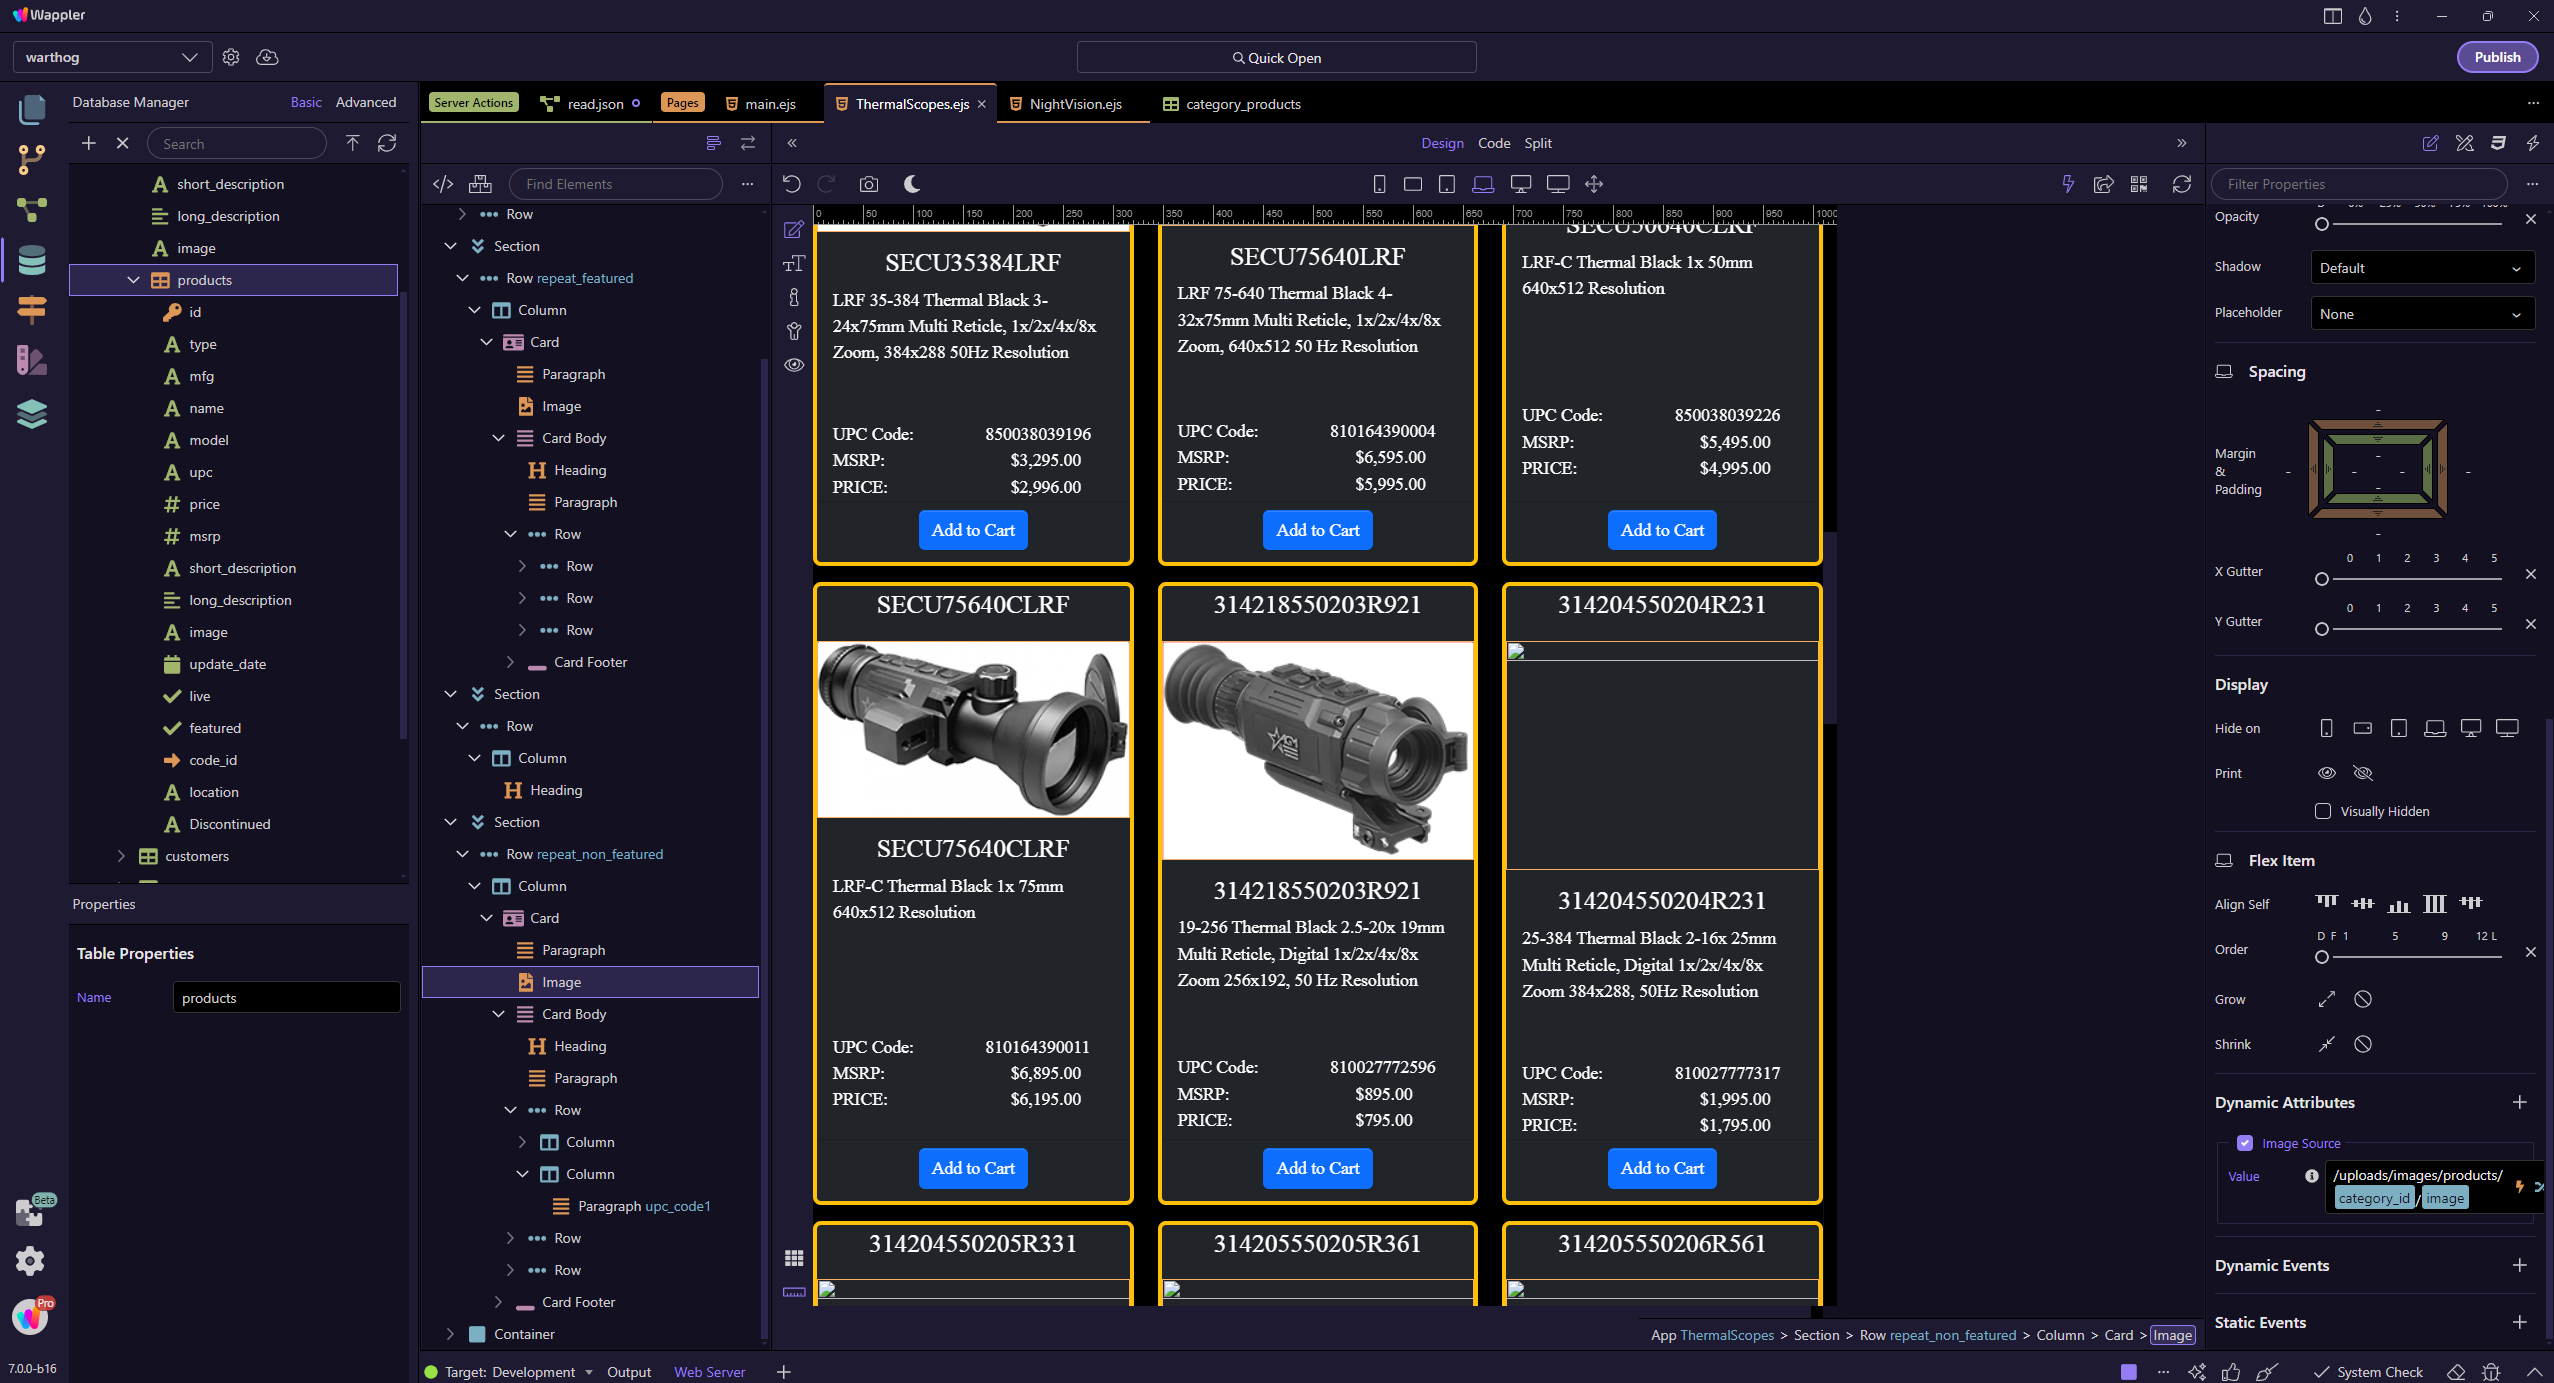Image resolution: width=2554 pixels, height=1383 pixels.
Task: Select the laptop viewport size icon
Action: point(1483,184)
